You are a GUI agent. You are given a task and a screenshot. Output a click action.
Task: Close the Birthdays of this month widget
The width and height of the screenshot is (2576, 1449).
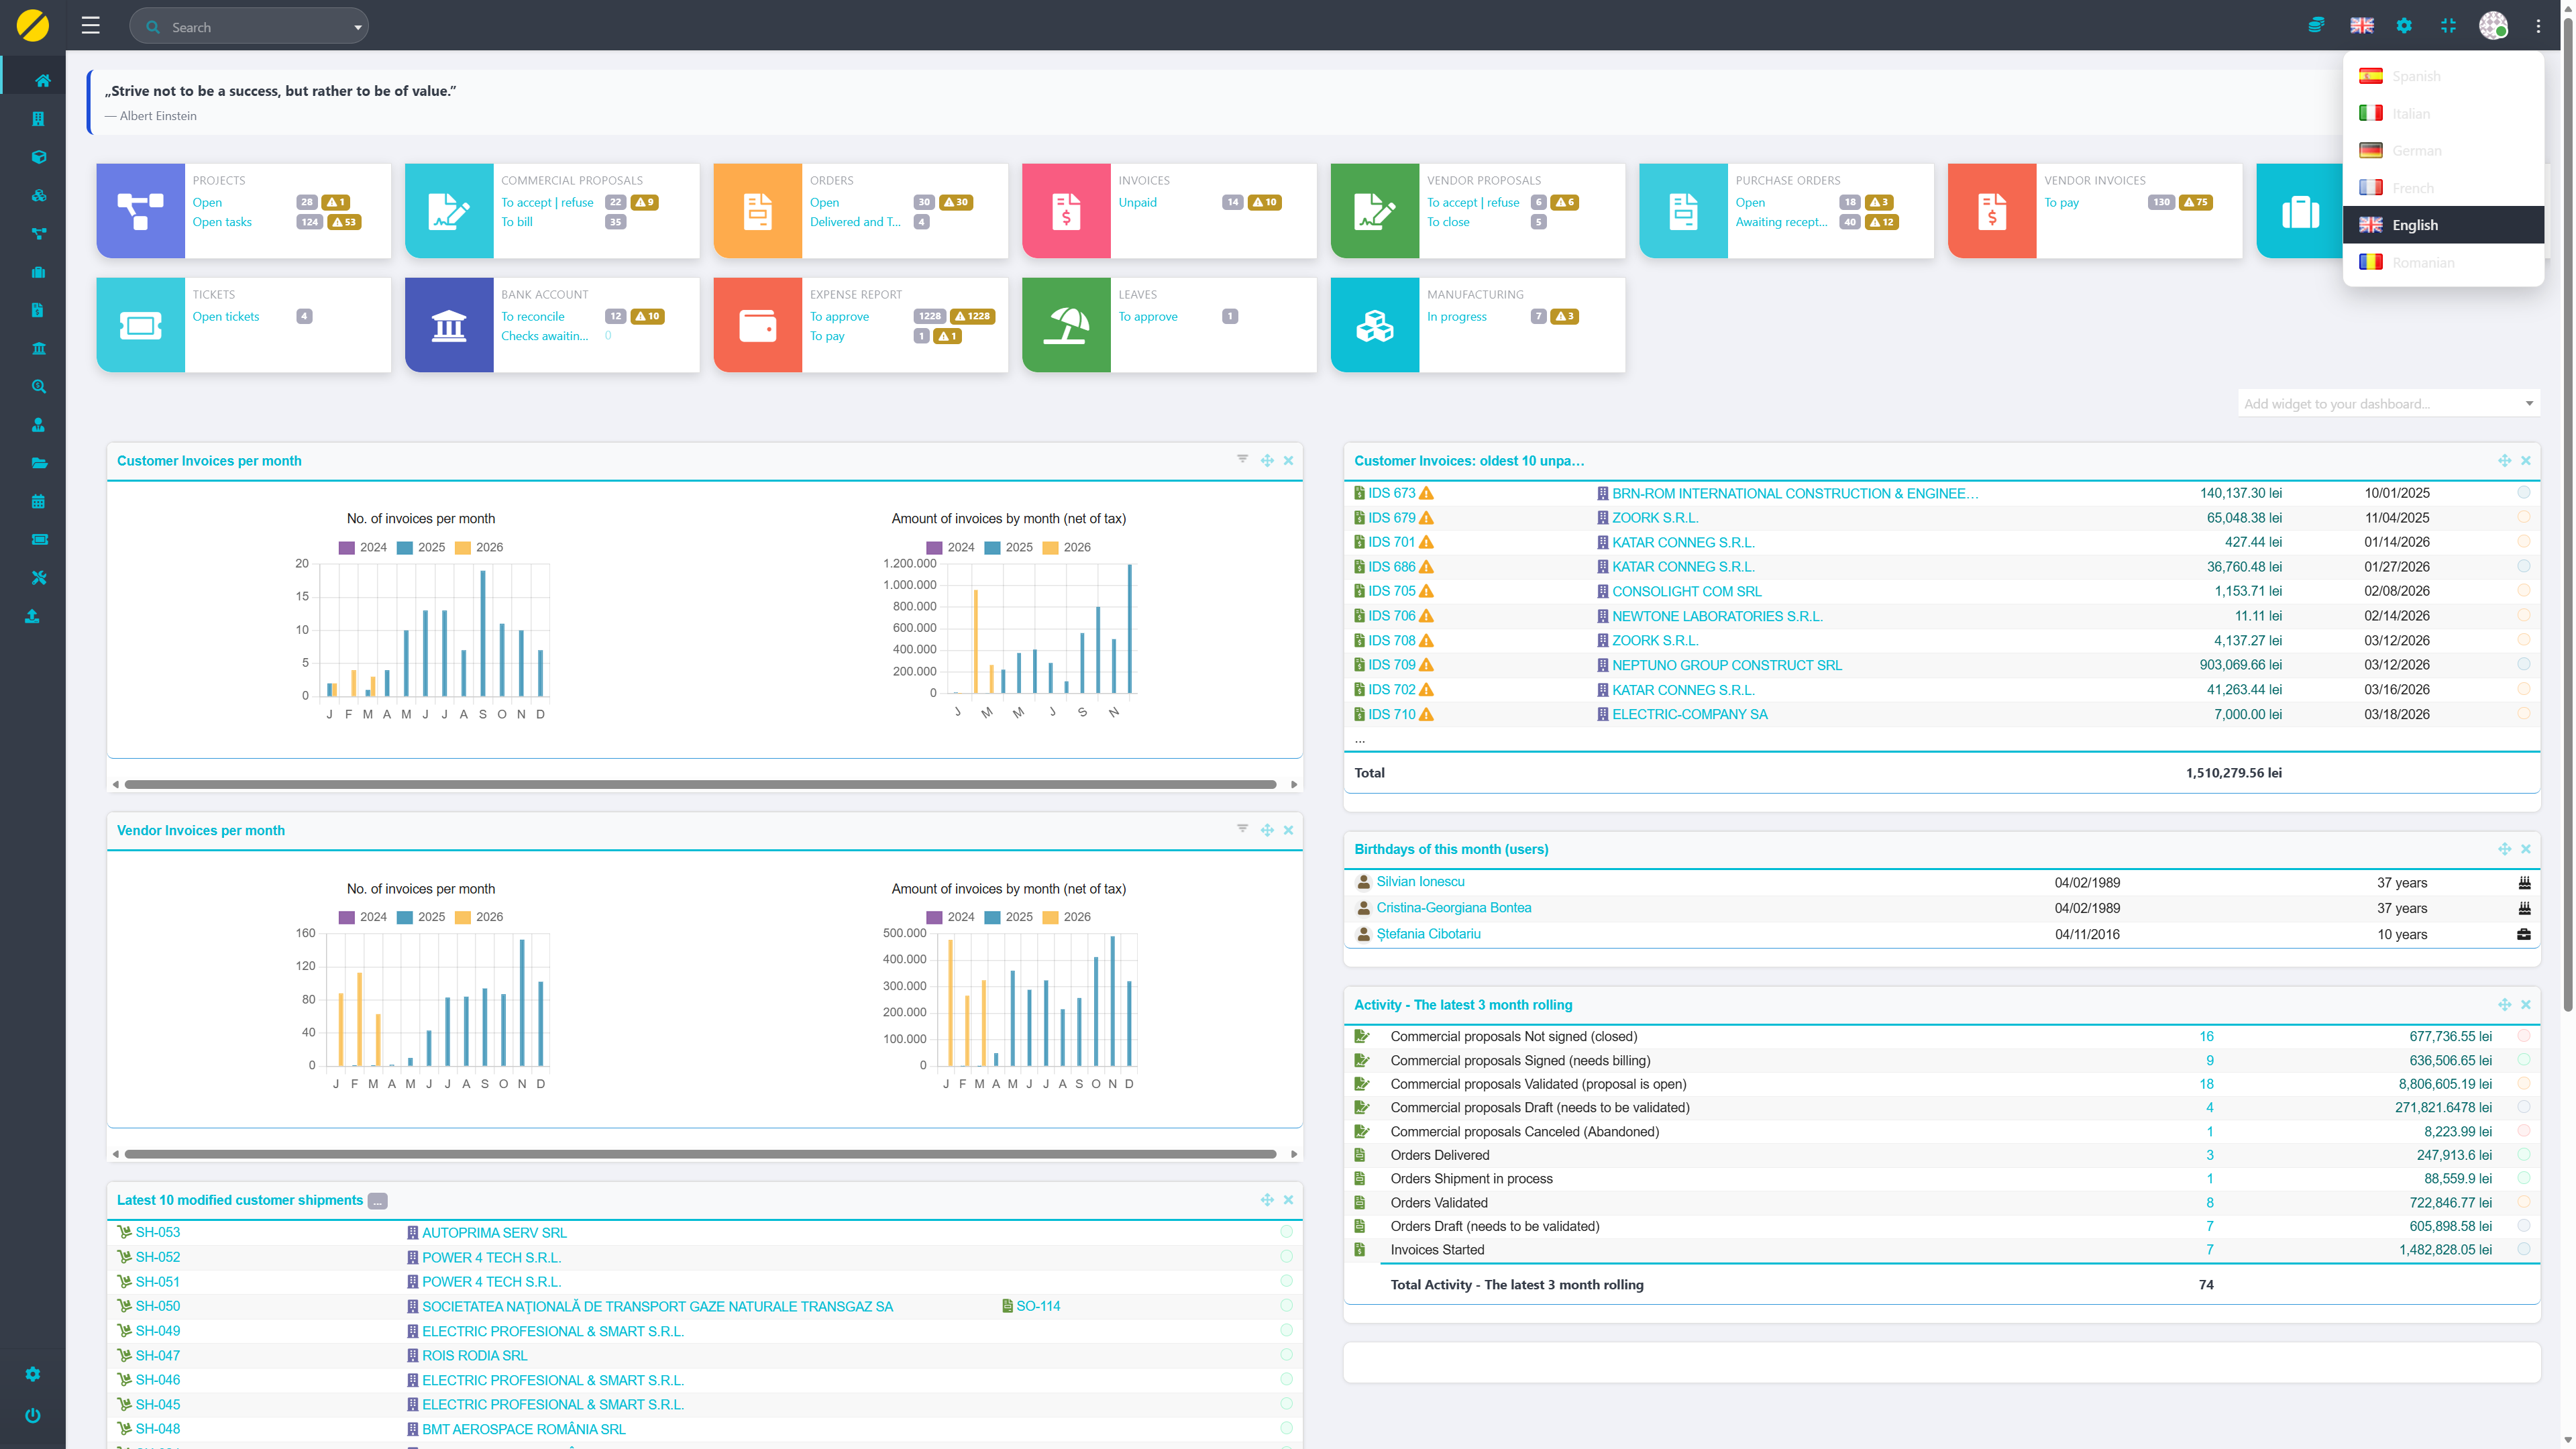coord(2526,849)
